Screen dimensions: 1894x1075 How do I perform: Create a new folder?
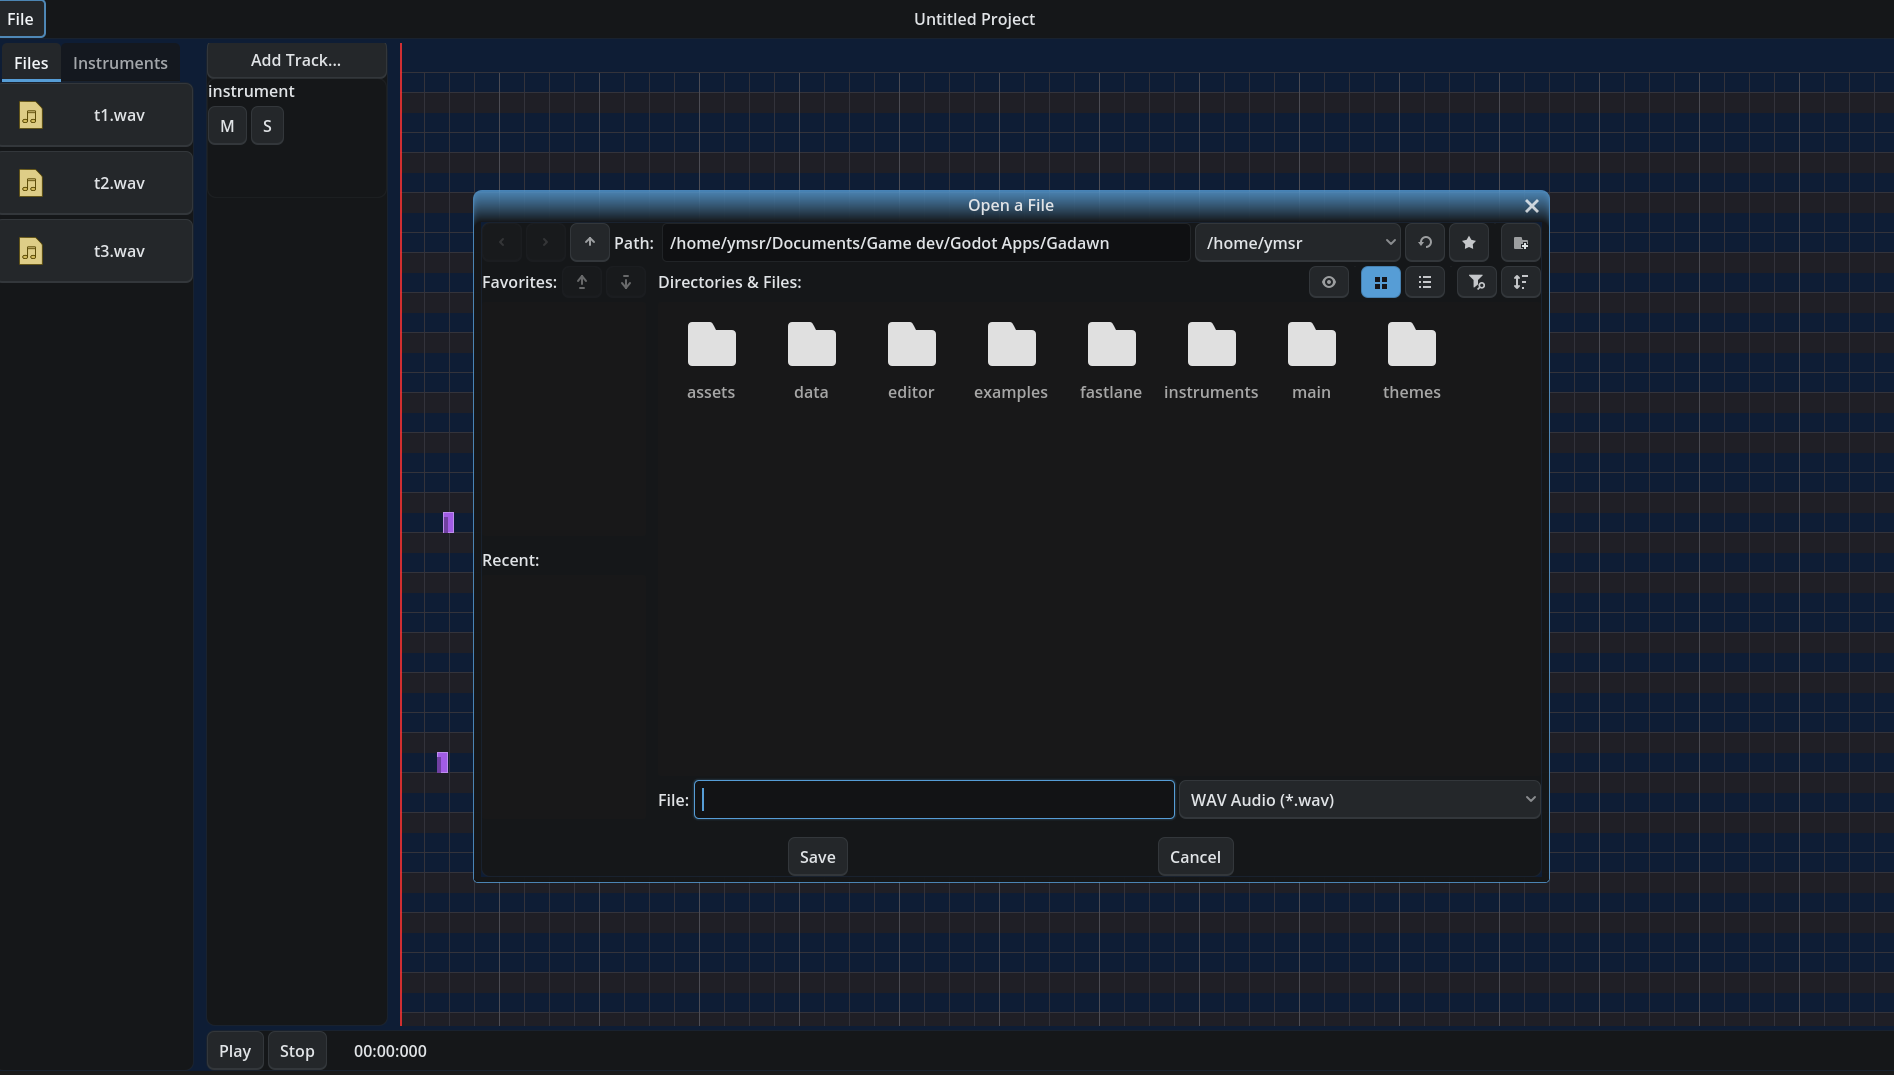coord(1521,243)
